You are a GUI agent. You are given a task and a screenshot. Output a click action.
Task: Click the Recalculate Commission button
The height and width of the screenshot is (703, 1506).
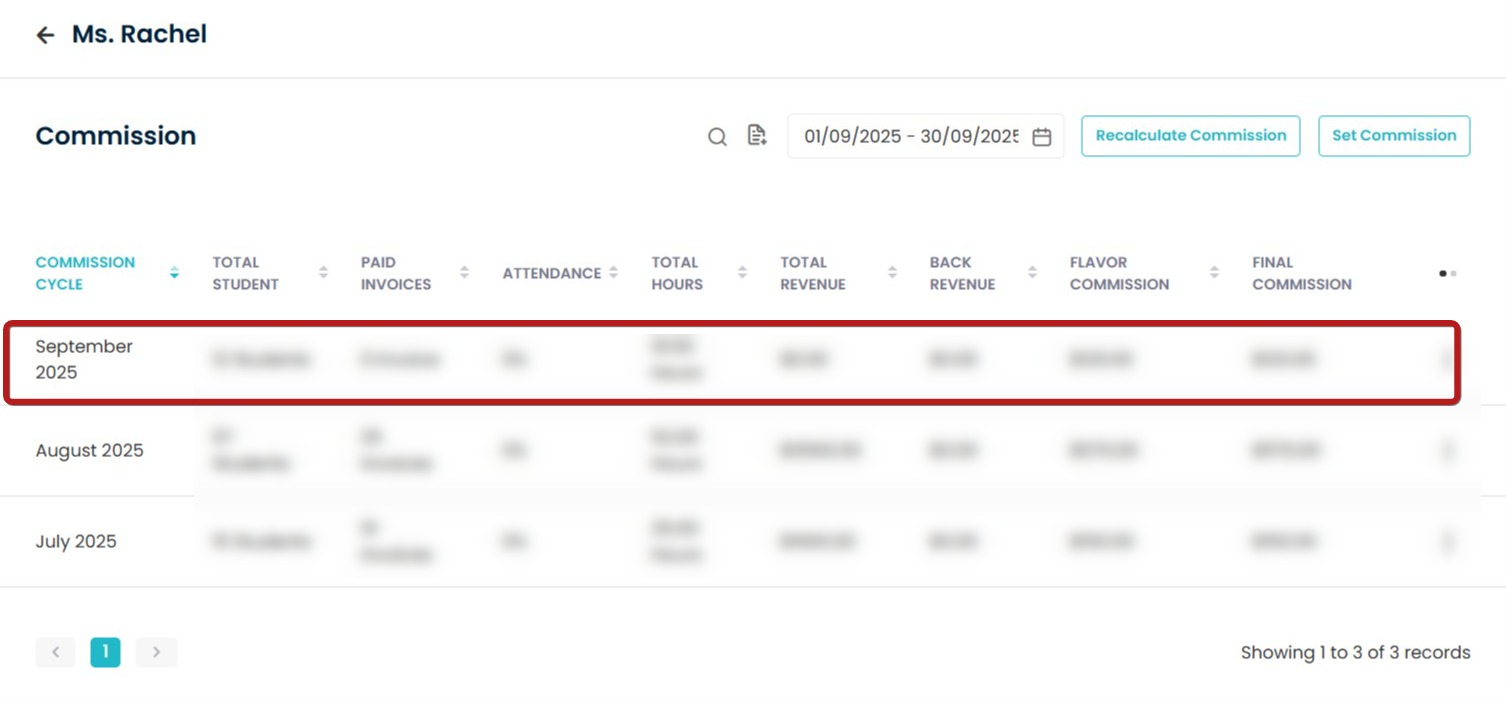pos(1190,136)
